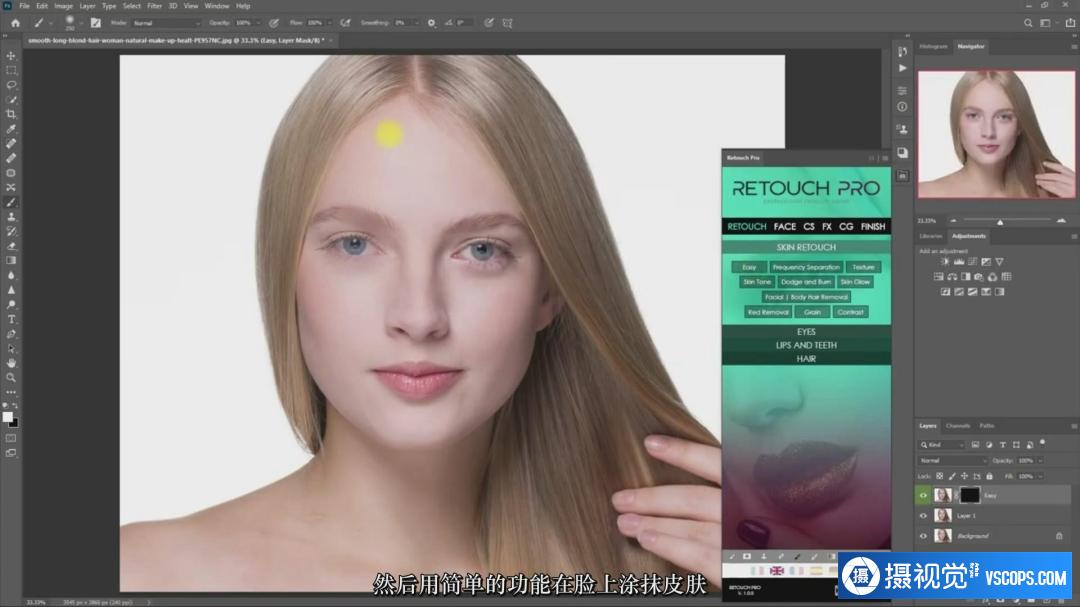Screen dimensions: 1080x607
Task: Toggle pressure for opacity icon
Action: (274, 23)
